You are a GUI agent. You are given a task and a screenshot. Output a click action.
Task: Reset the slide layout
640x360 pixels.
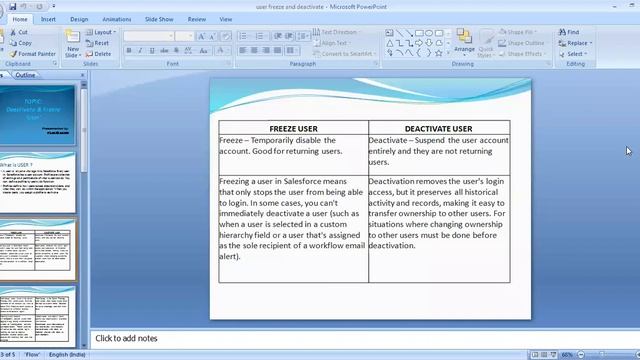97,43
